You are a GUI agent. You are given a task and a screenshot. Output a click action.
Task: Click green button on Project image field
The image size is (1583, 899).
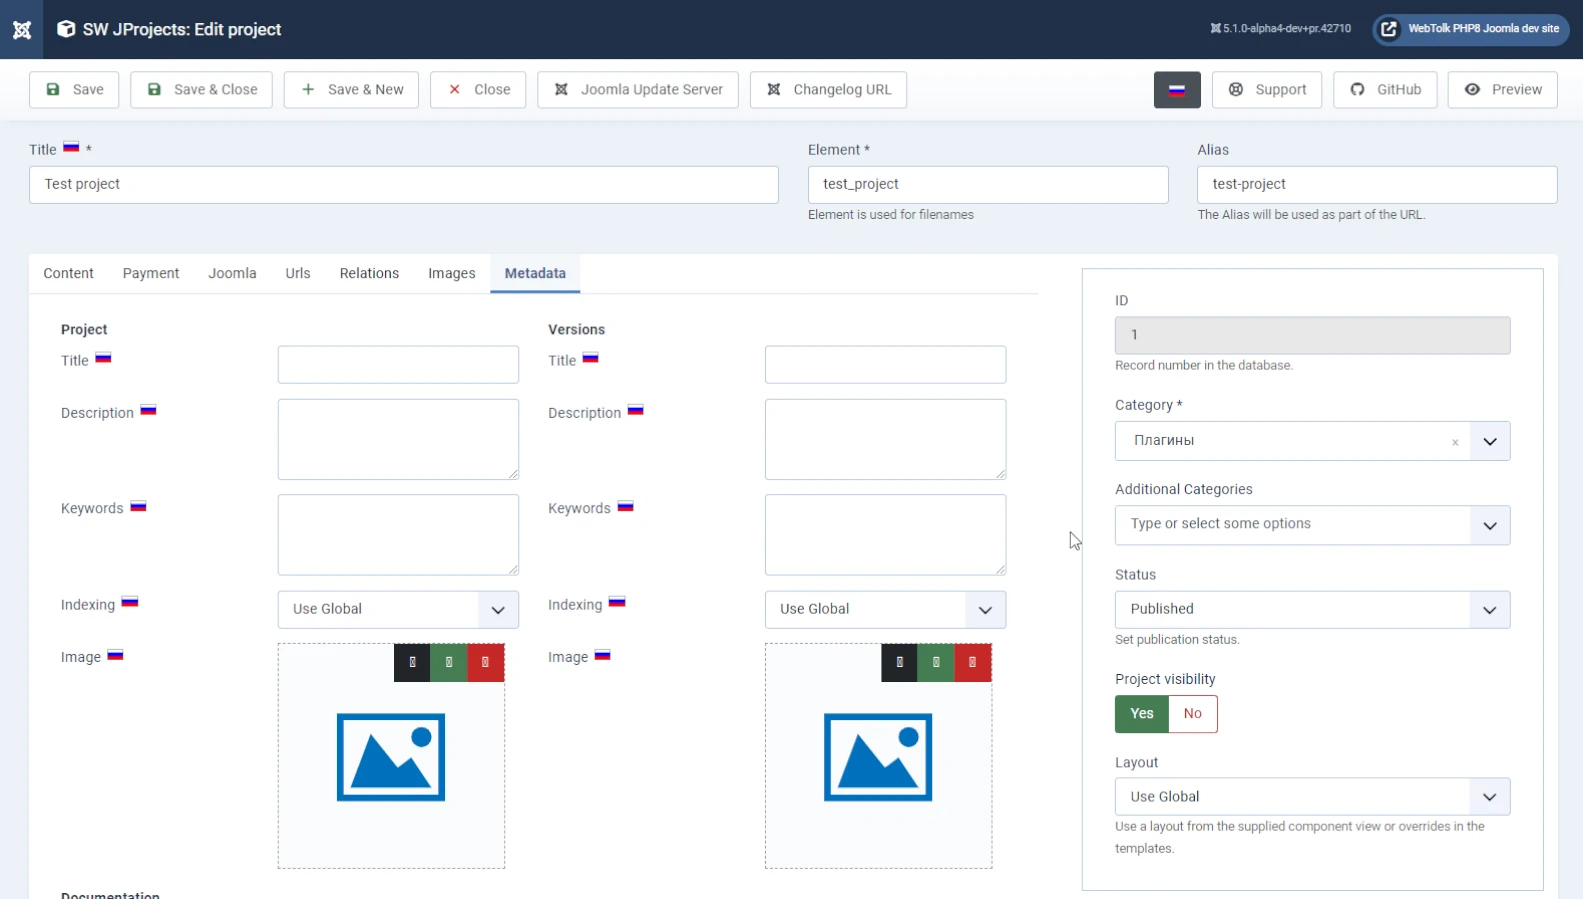(x=449, y=662)
